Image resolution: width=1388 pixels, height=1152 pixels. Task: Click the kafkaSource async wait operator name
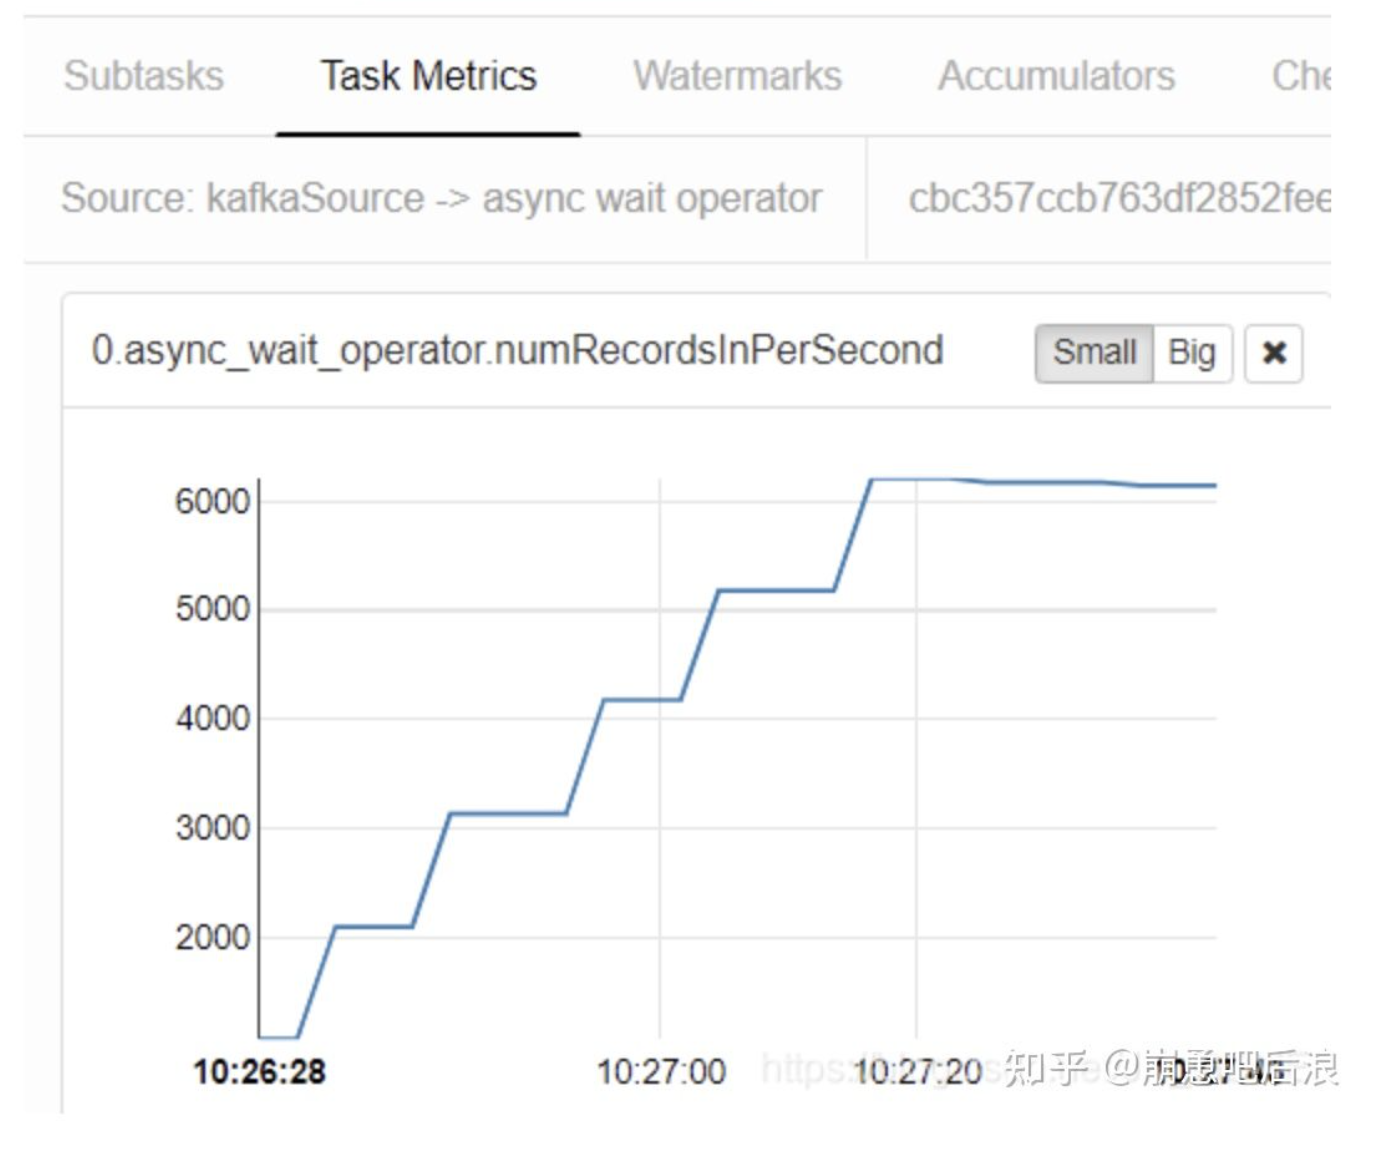(441, 198)
